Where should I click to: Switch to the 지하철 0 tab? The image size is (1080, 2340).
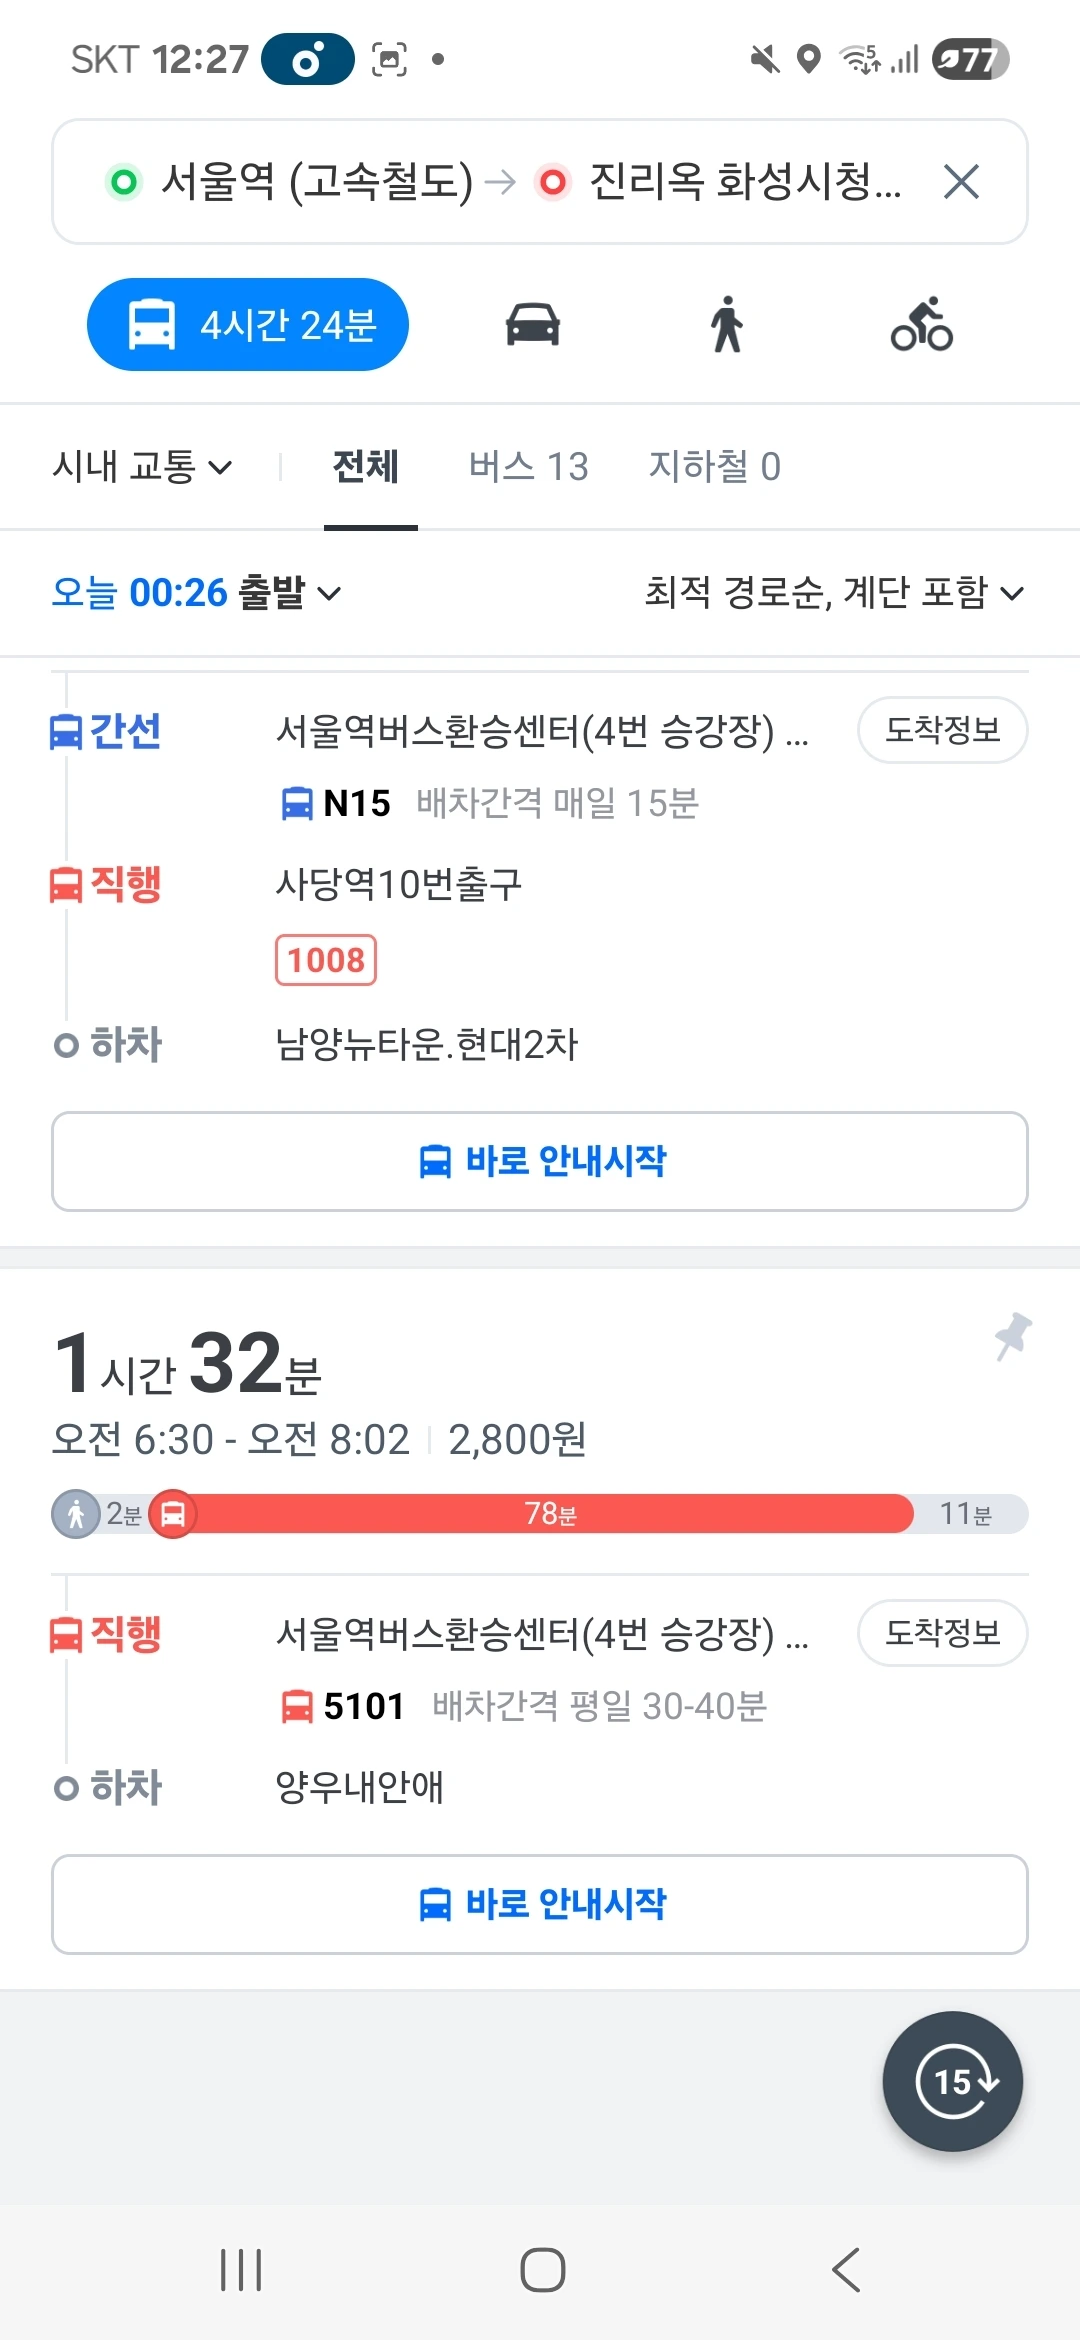point(715,467)
